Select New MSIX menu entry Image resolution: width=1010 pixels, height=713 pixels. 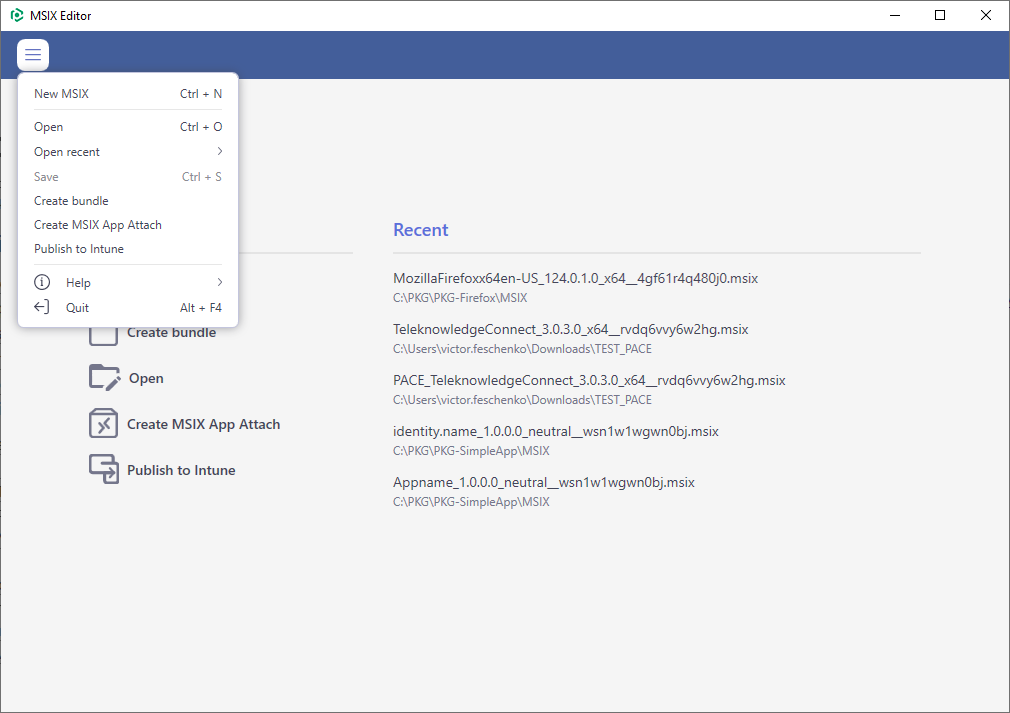(128, 94)
